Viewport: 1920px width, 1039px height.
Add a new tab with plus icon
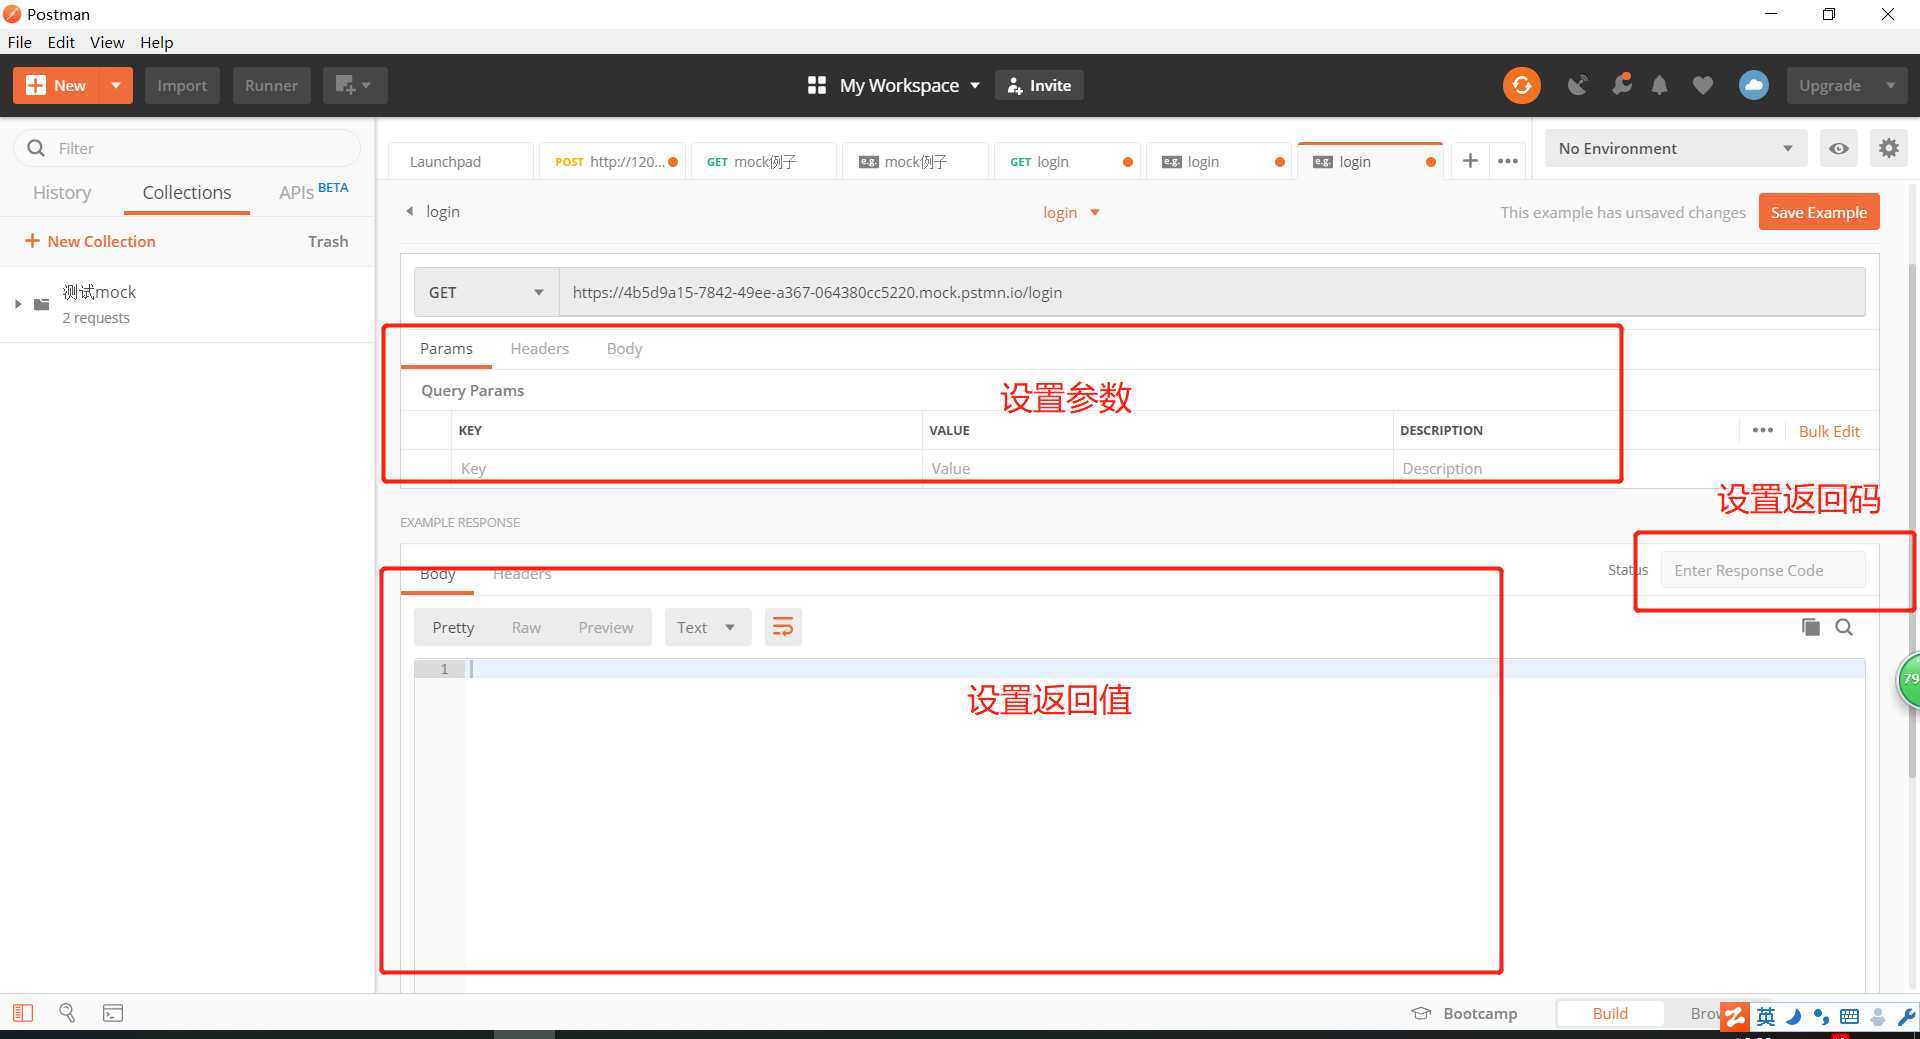(x=1470, y=161)
